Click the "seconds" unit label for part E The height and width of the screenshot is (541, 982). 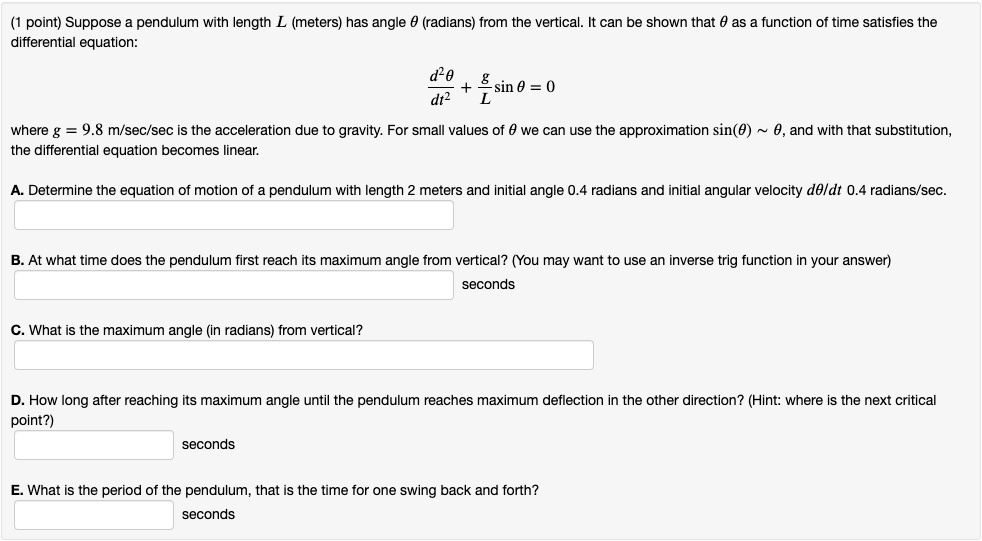(x=208, y=515)
